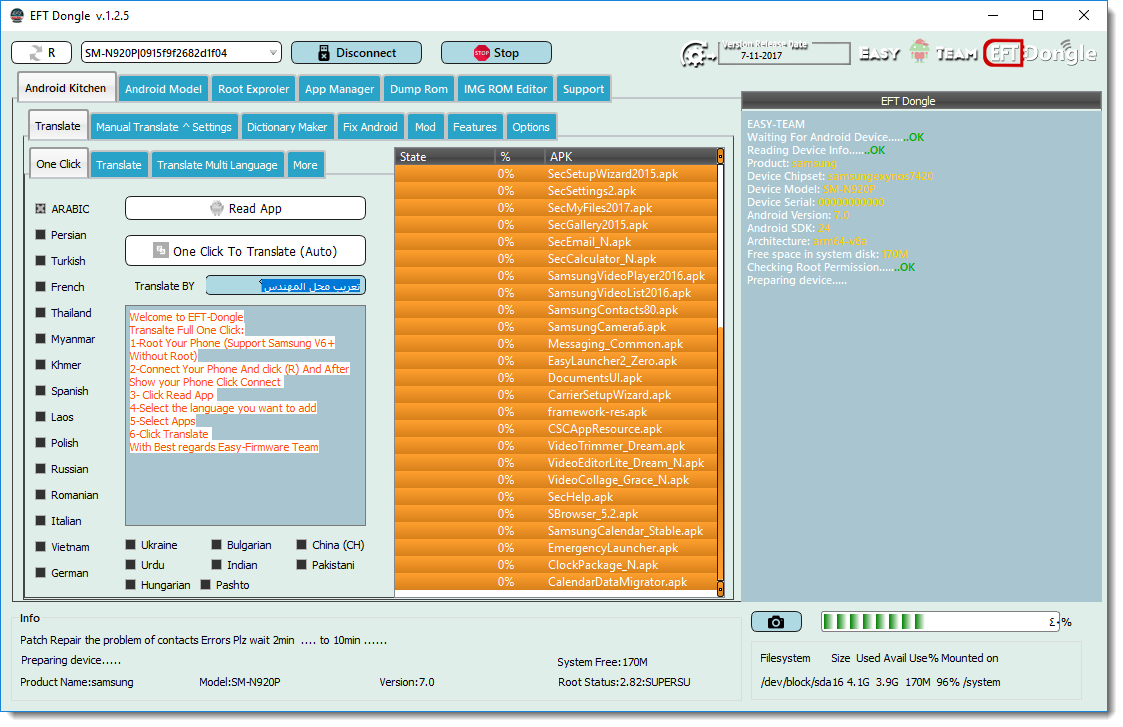Open the IMG ROM Editor tab
1123x727 pixels.
(x=505, y=89)
